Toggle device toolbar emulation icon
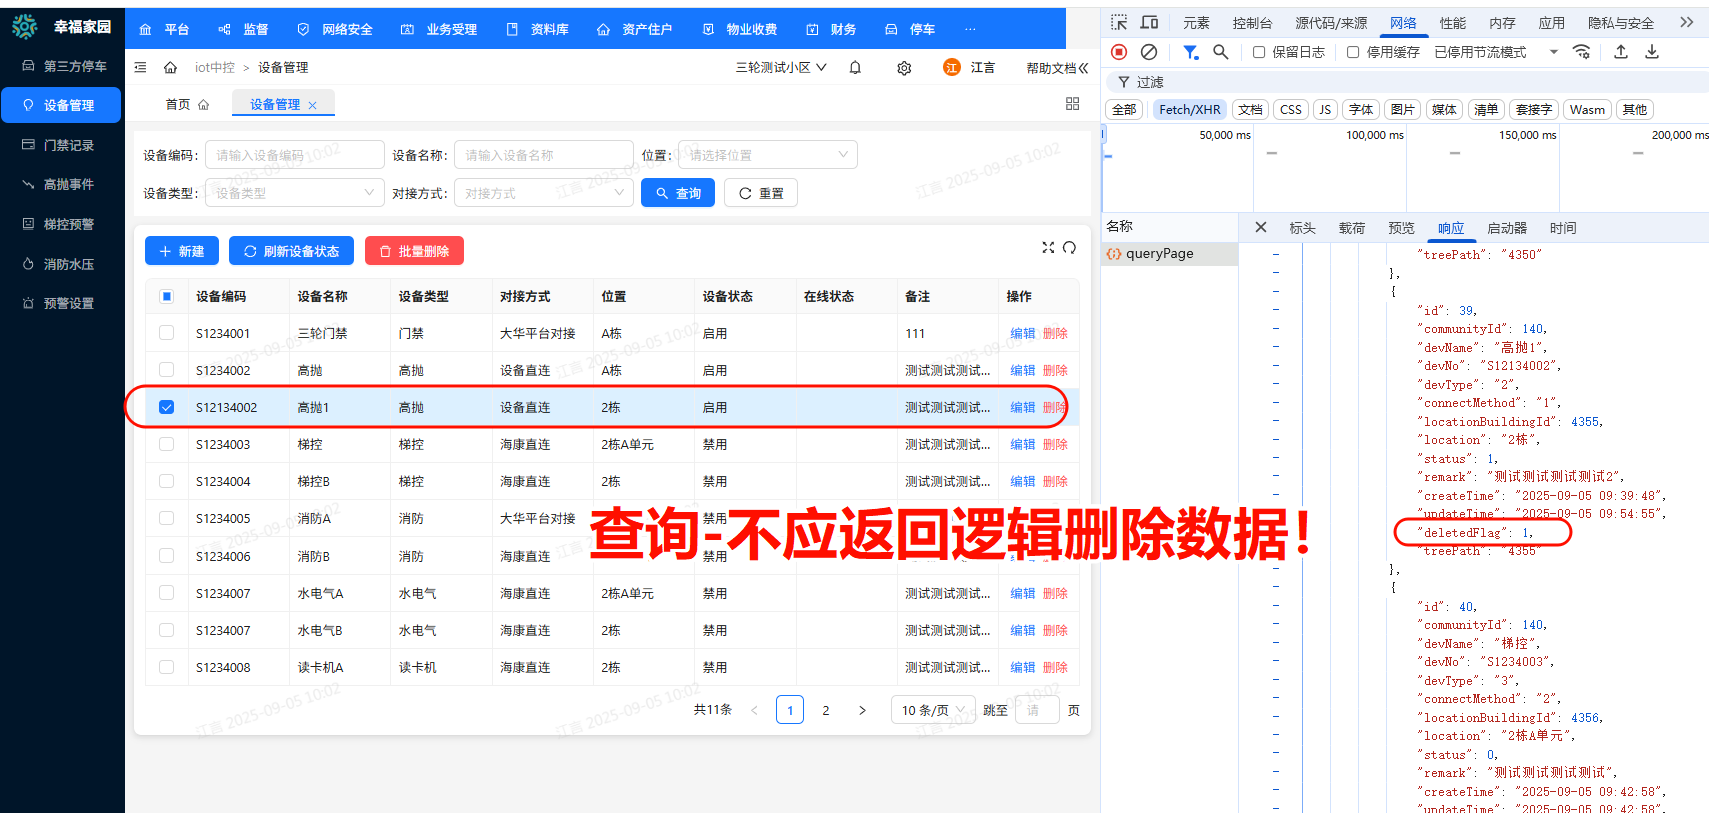Screen dimensions: 1709x813 click(1149, 22)
